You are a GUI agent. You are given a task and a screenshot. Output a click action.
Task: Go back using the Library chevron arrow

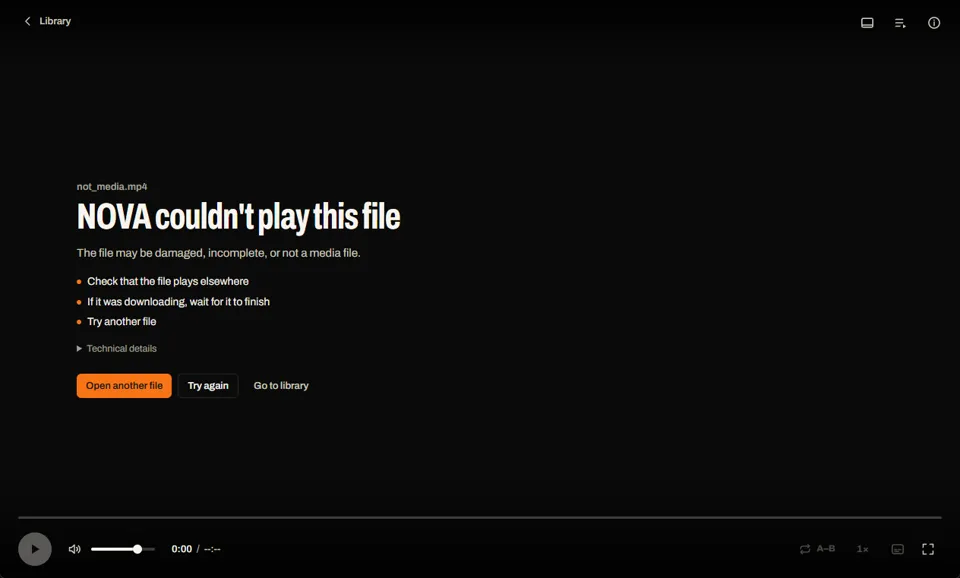coord(28,21)
